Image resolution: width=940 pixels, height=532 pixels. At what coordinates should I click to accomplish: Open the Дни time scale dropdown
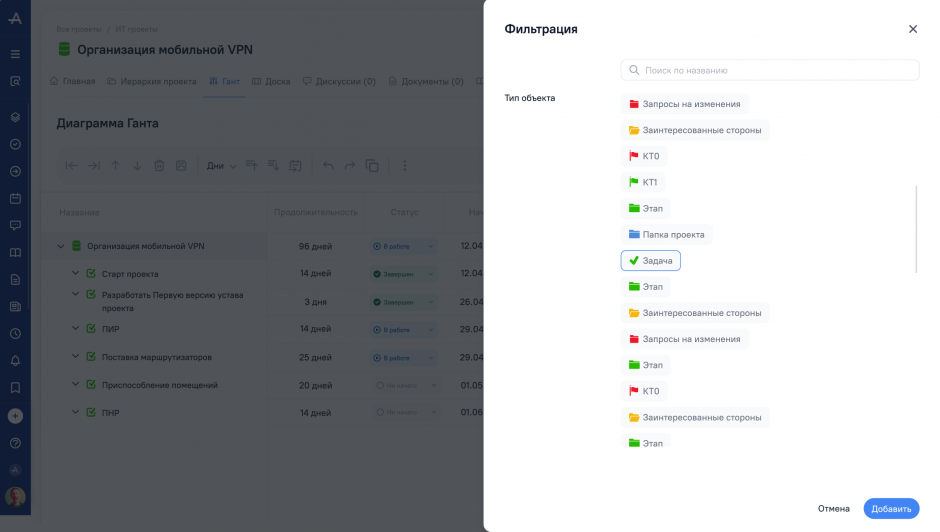click(x=221, y=166)
